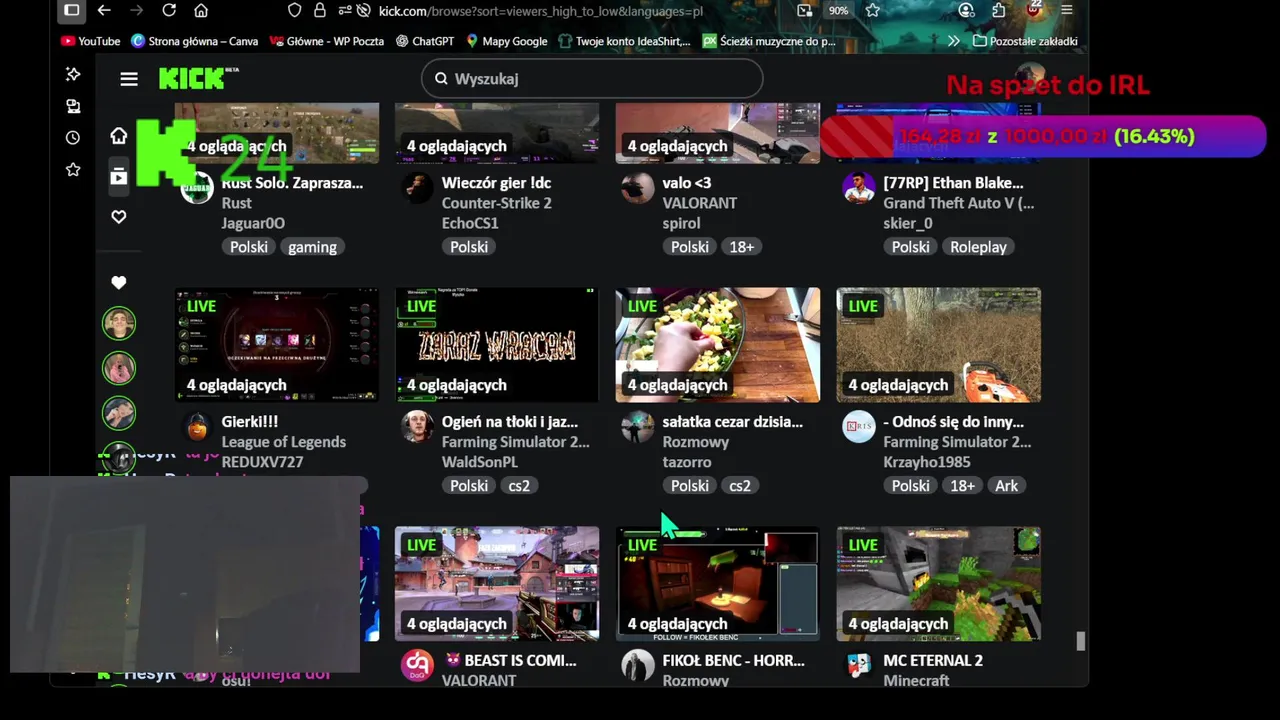Open Główne - WP Poczta bookmark
Screen dimensions: 1280x720
[x=326, y=41]
